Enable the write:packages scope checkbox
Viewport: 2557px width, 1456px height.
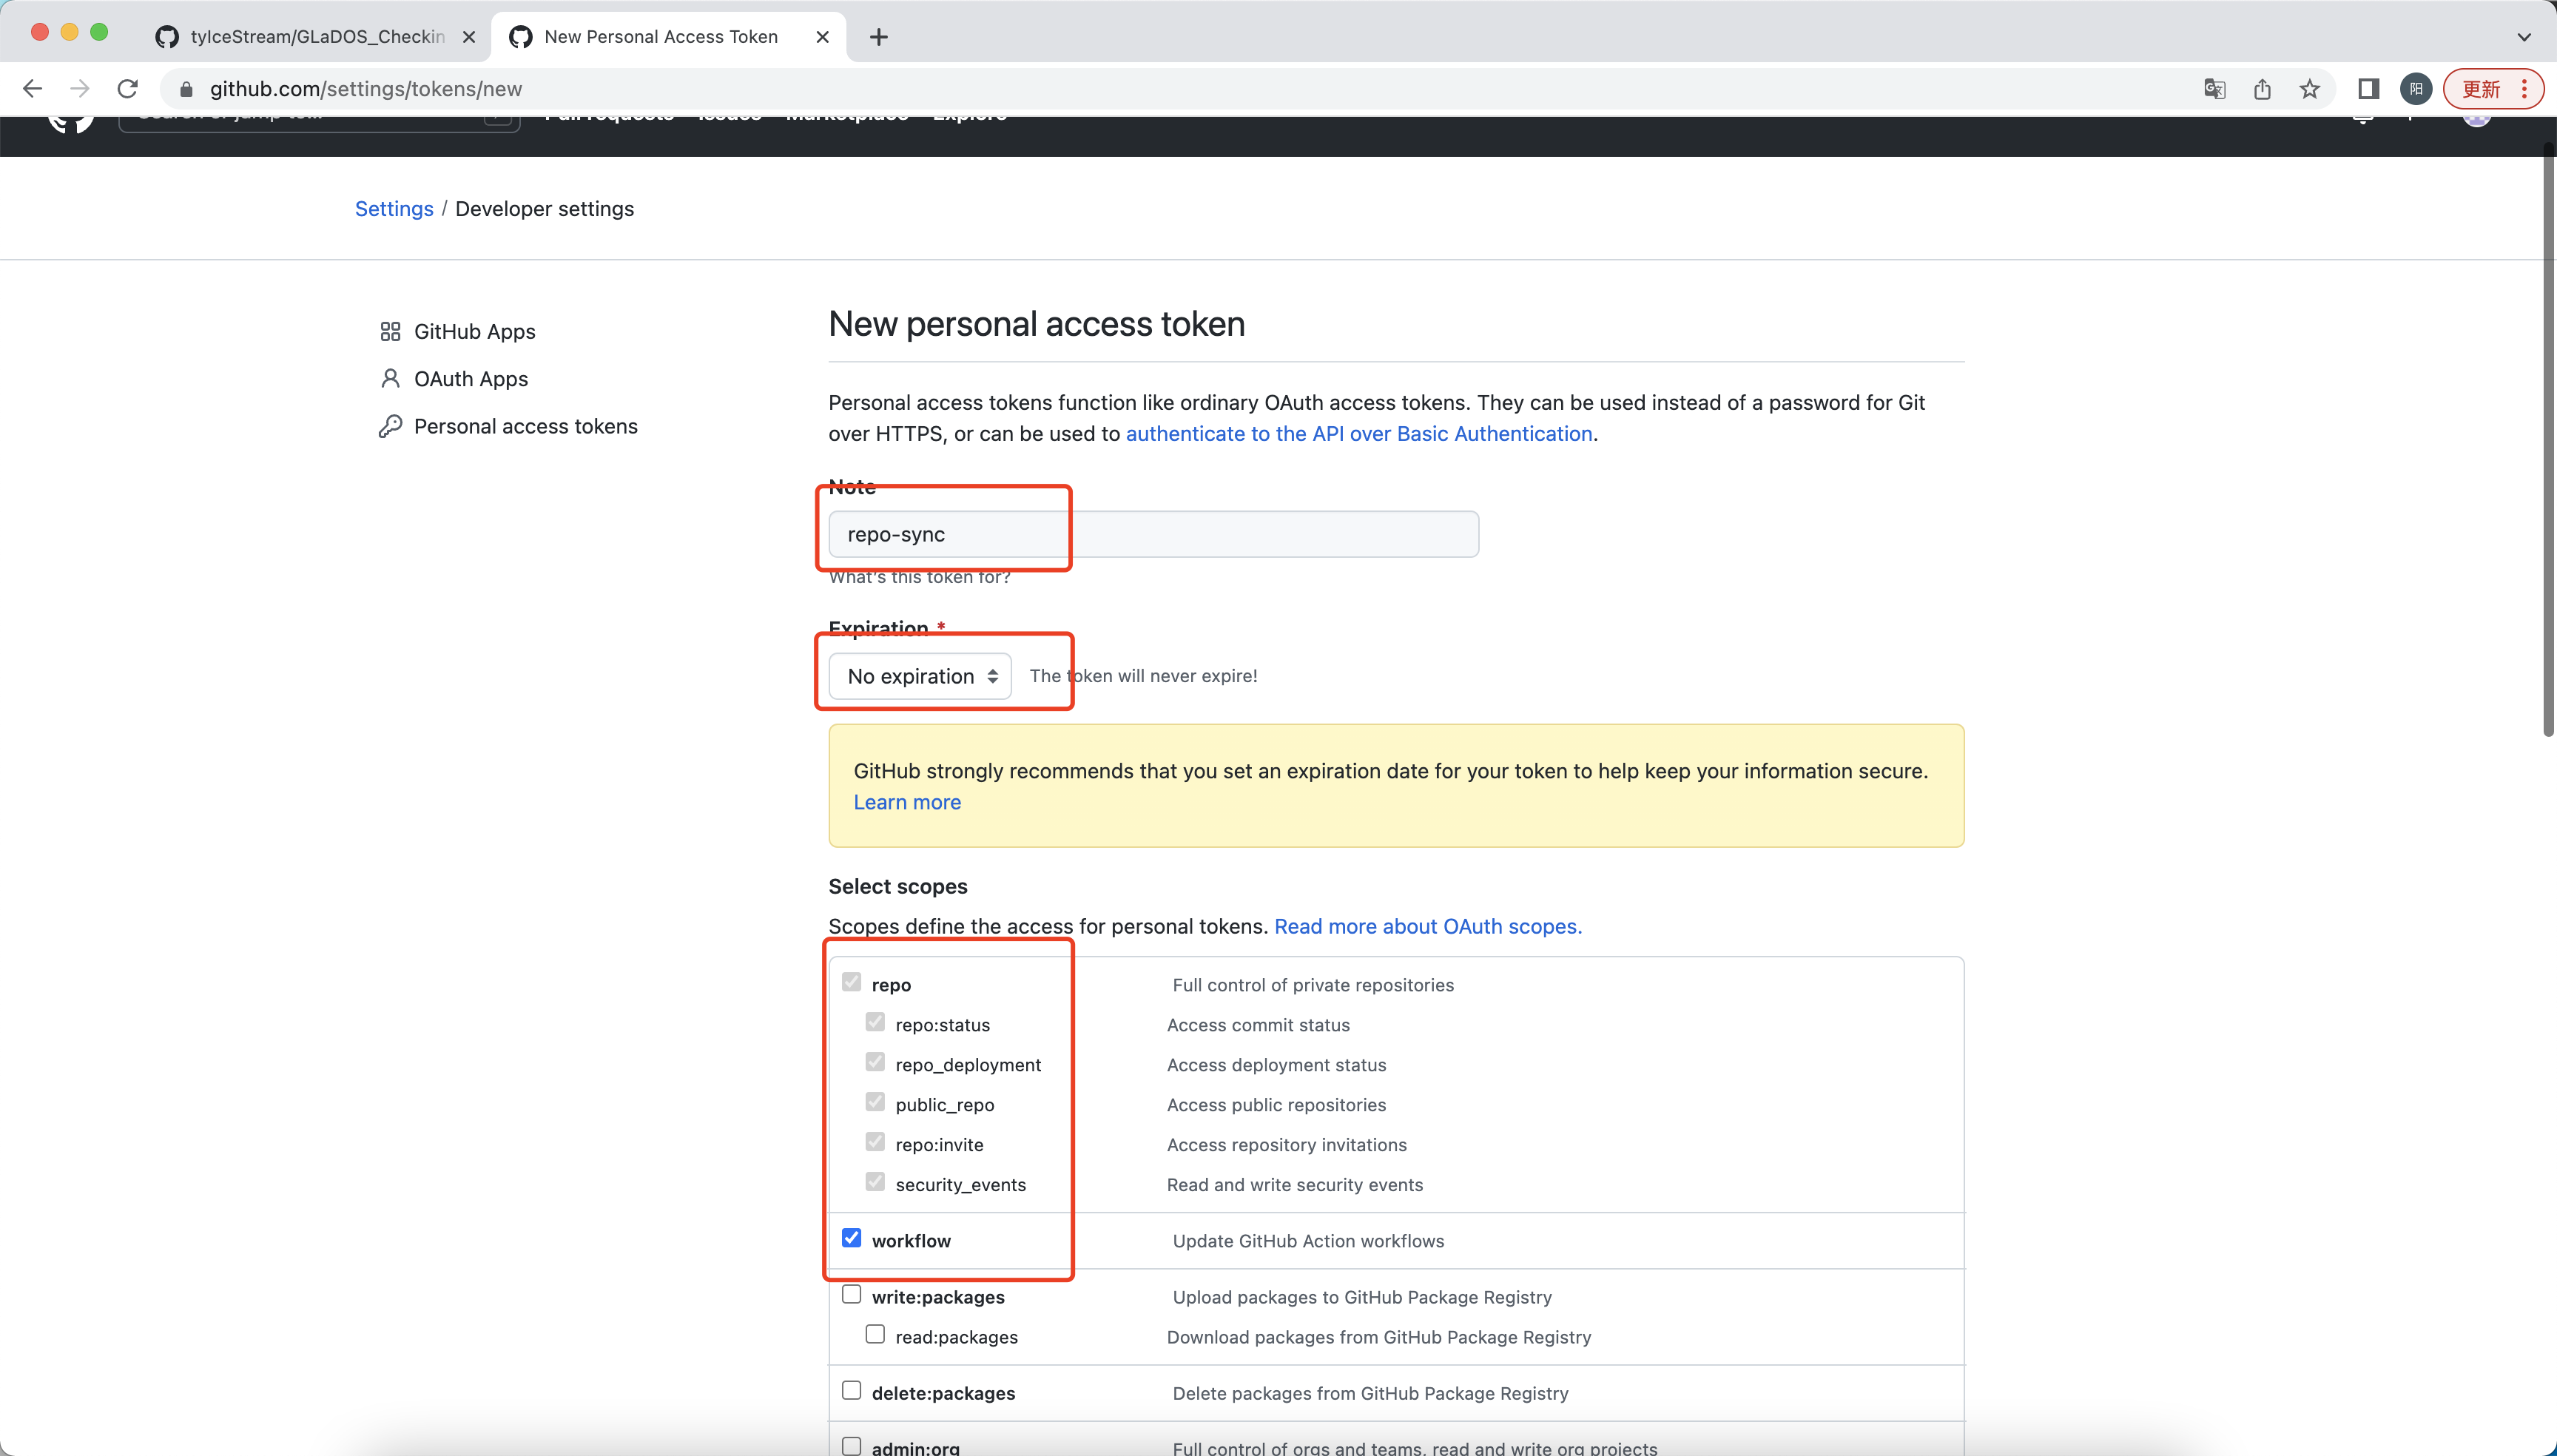(x=851, y=1295)
